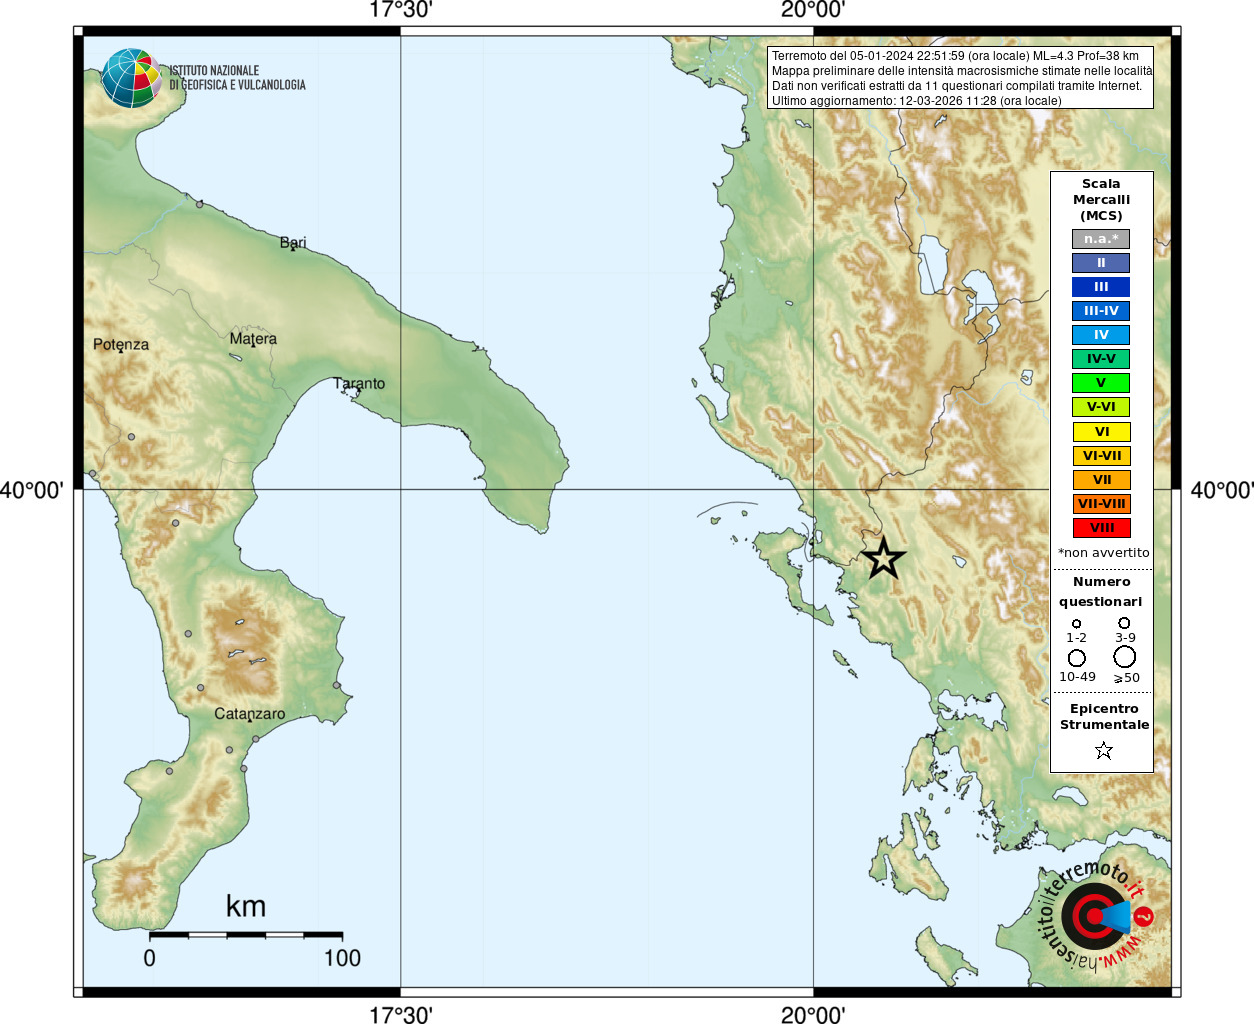Viewport: 1254px width, 1024px height.
Task: Click the 10-49 questionnaires circle symbol
Action: point(1077,658)
